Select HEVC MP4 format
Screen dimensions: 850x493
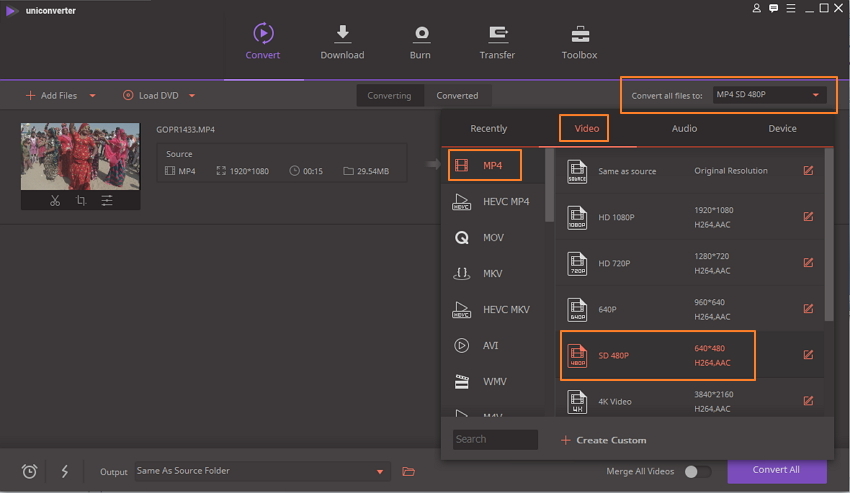[493, 201]
